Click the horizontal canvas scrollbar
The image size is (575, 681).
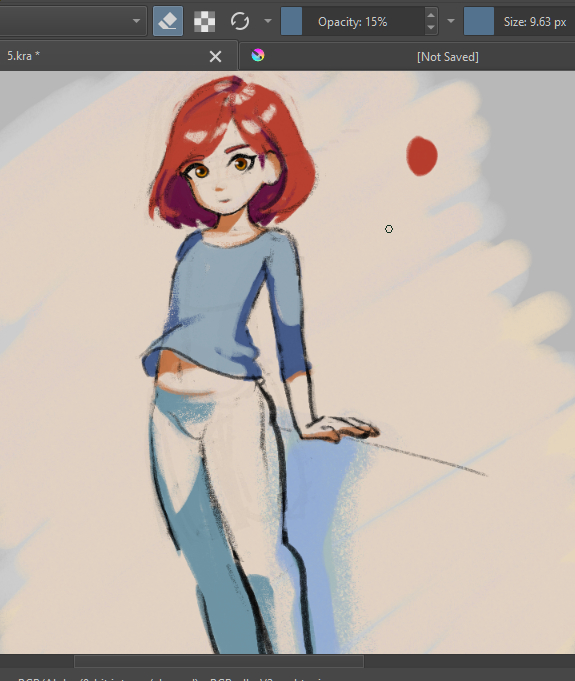pos(219,661)
